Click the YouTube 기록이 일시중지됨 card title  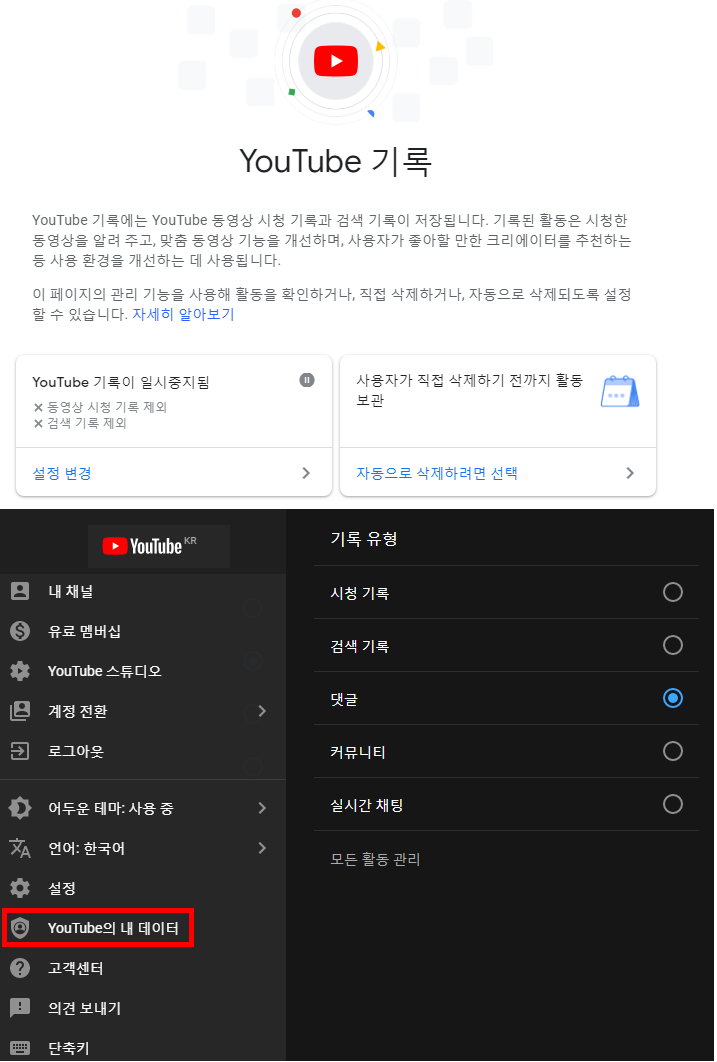121,382
